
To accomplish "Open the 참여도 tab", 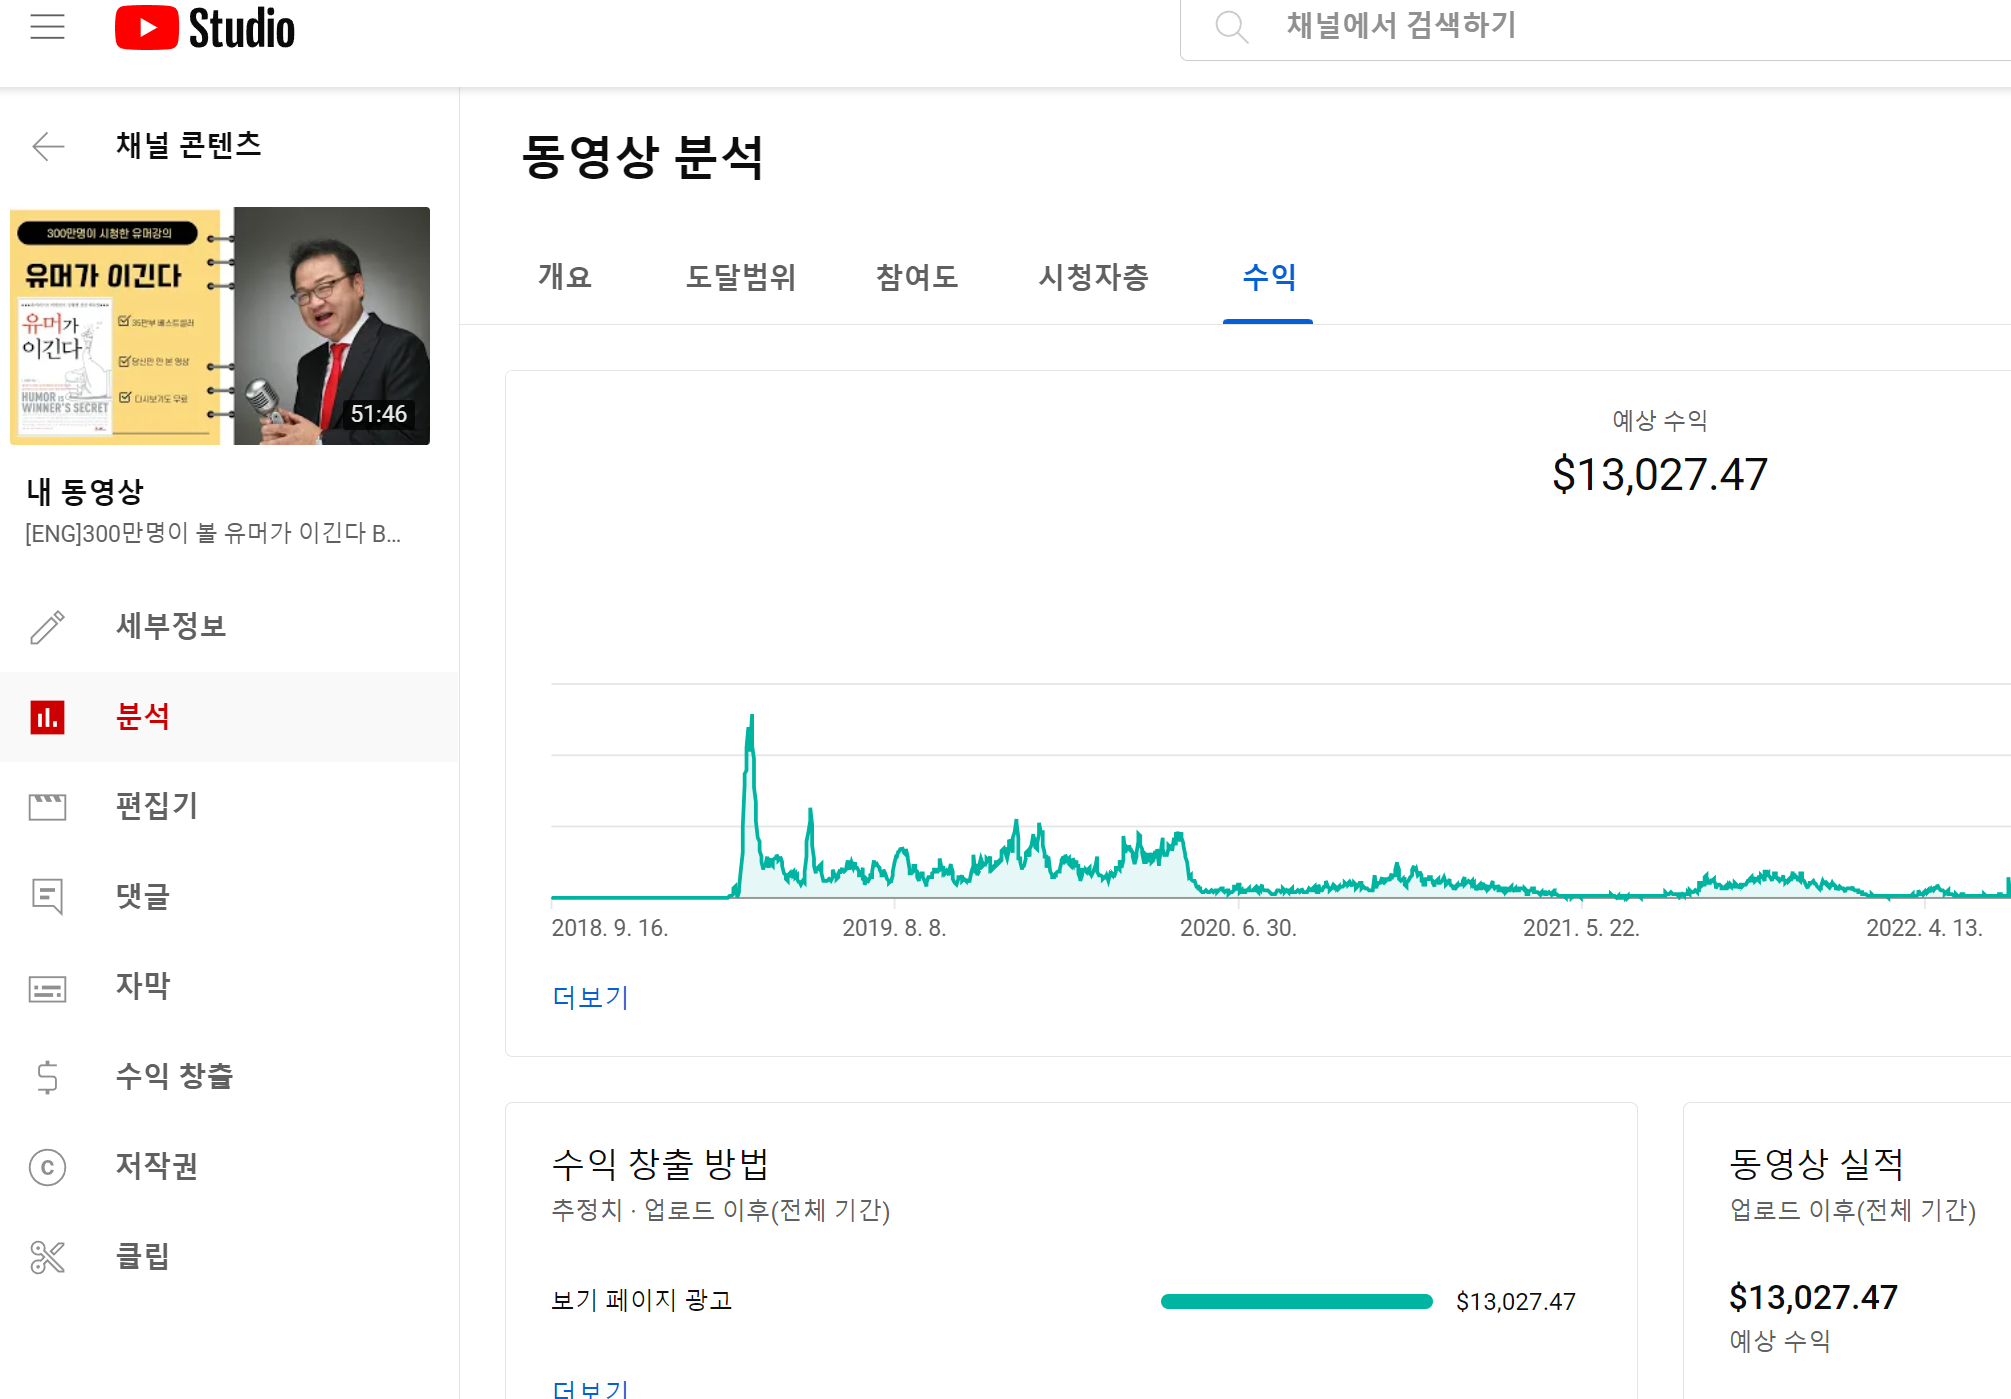I will pos(917,277).
